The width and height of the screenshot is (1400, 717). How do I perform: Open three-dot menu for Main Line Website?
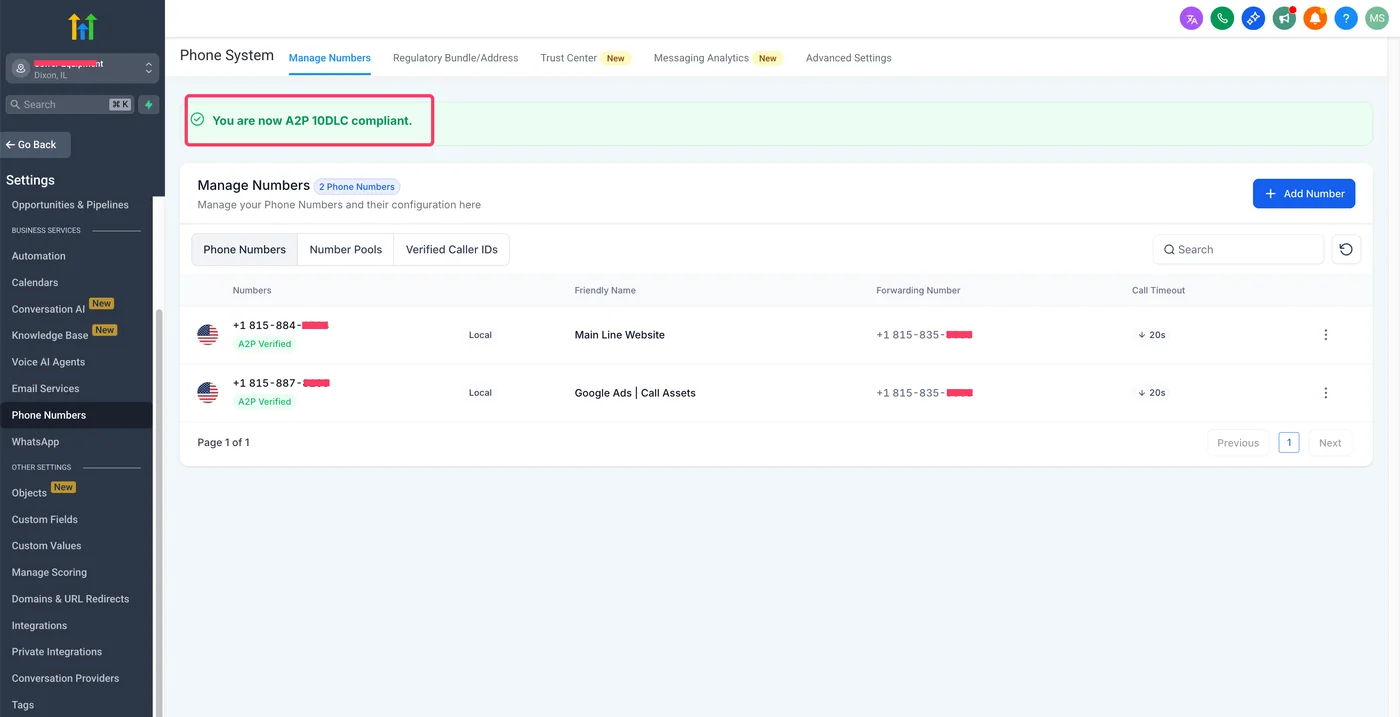[1326, 335]
